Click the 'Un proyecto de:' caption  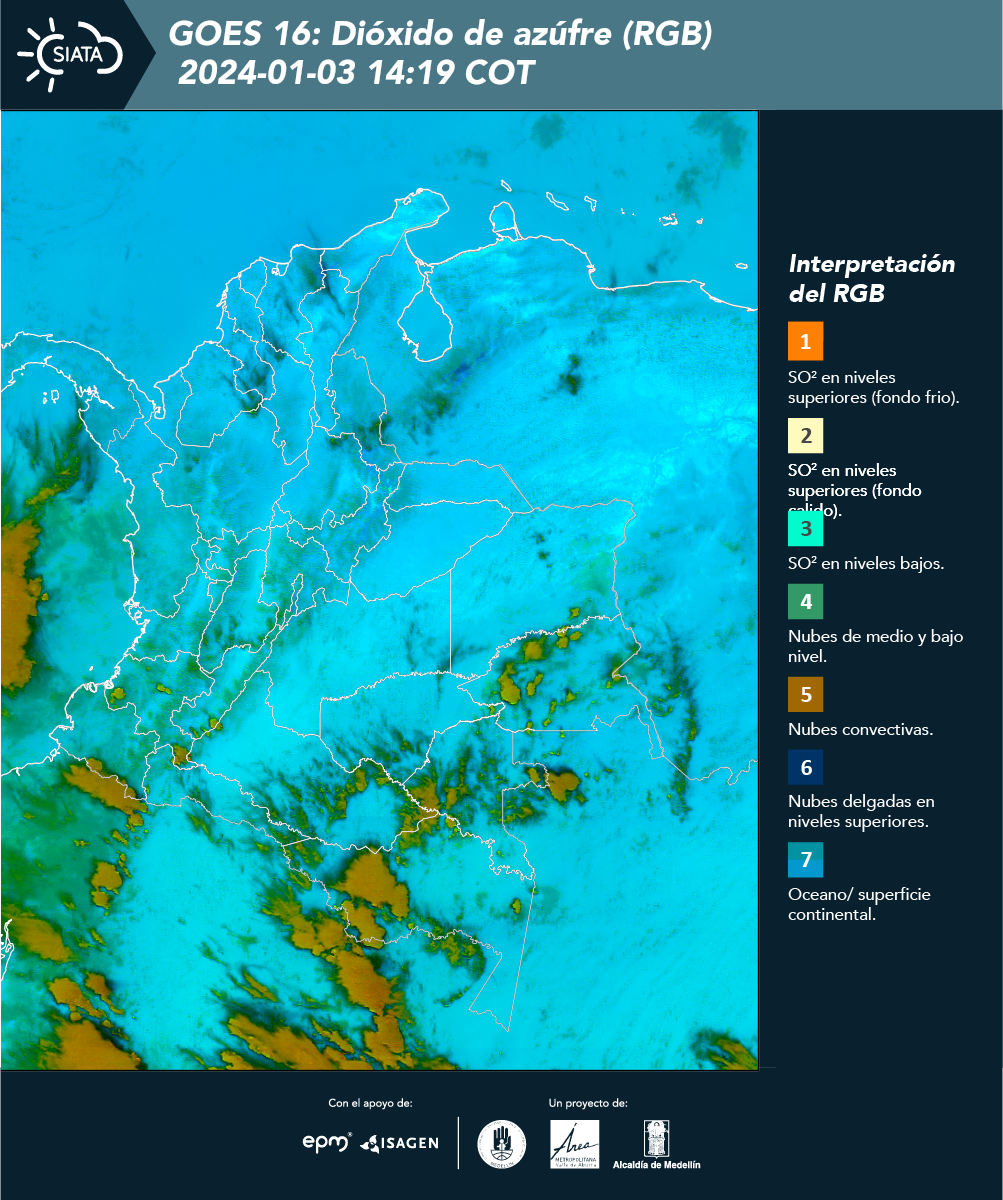pyautogui.click(x=588, y=1103)
